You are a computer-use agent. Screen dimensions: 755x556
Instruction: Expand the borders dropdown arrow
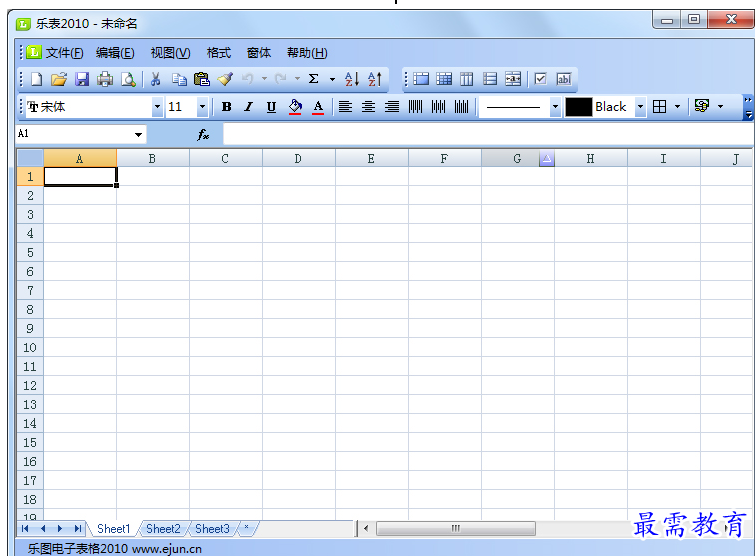point(677,107)
